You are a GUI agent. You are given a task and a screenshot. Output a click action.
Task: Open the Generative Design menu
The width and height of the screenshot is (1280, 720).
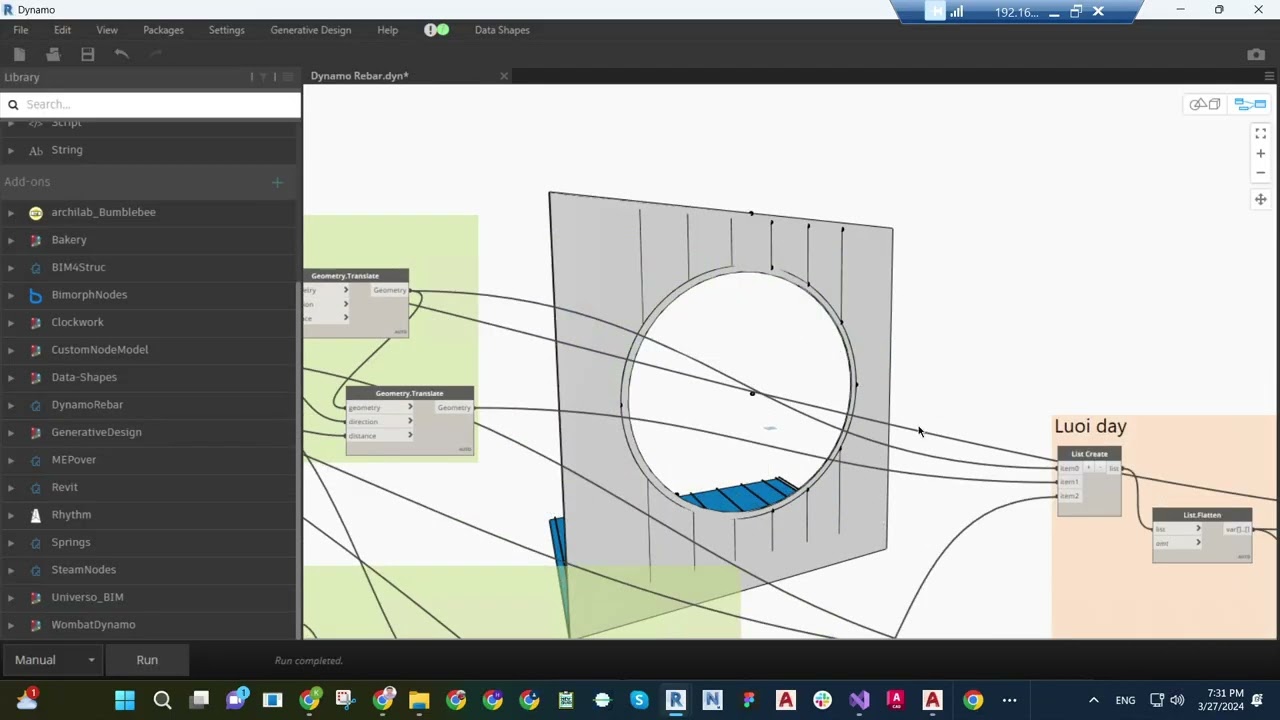(310, 30)
